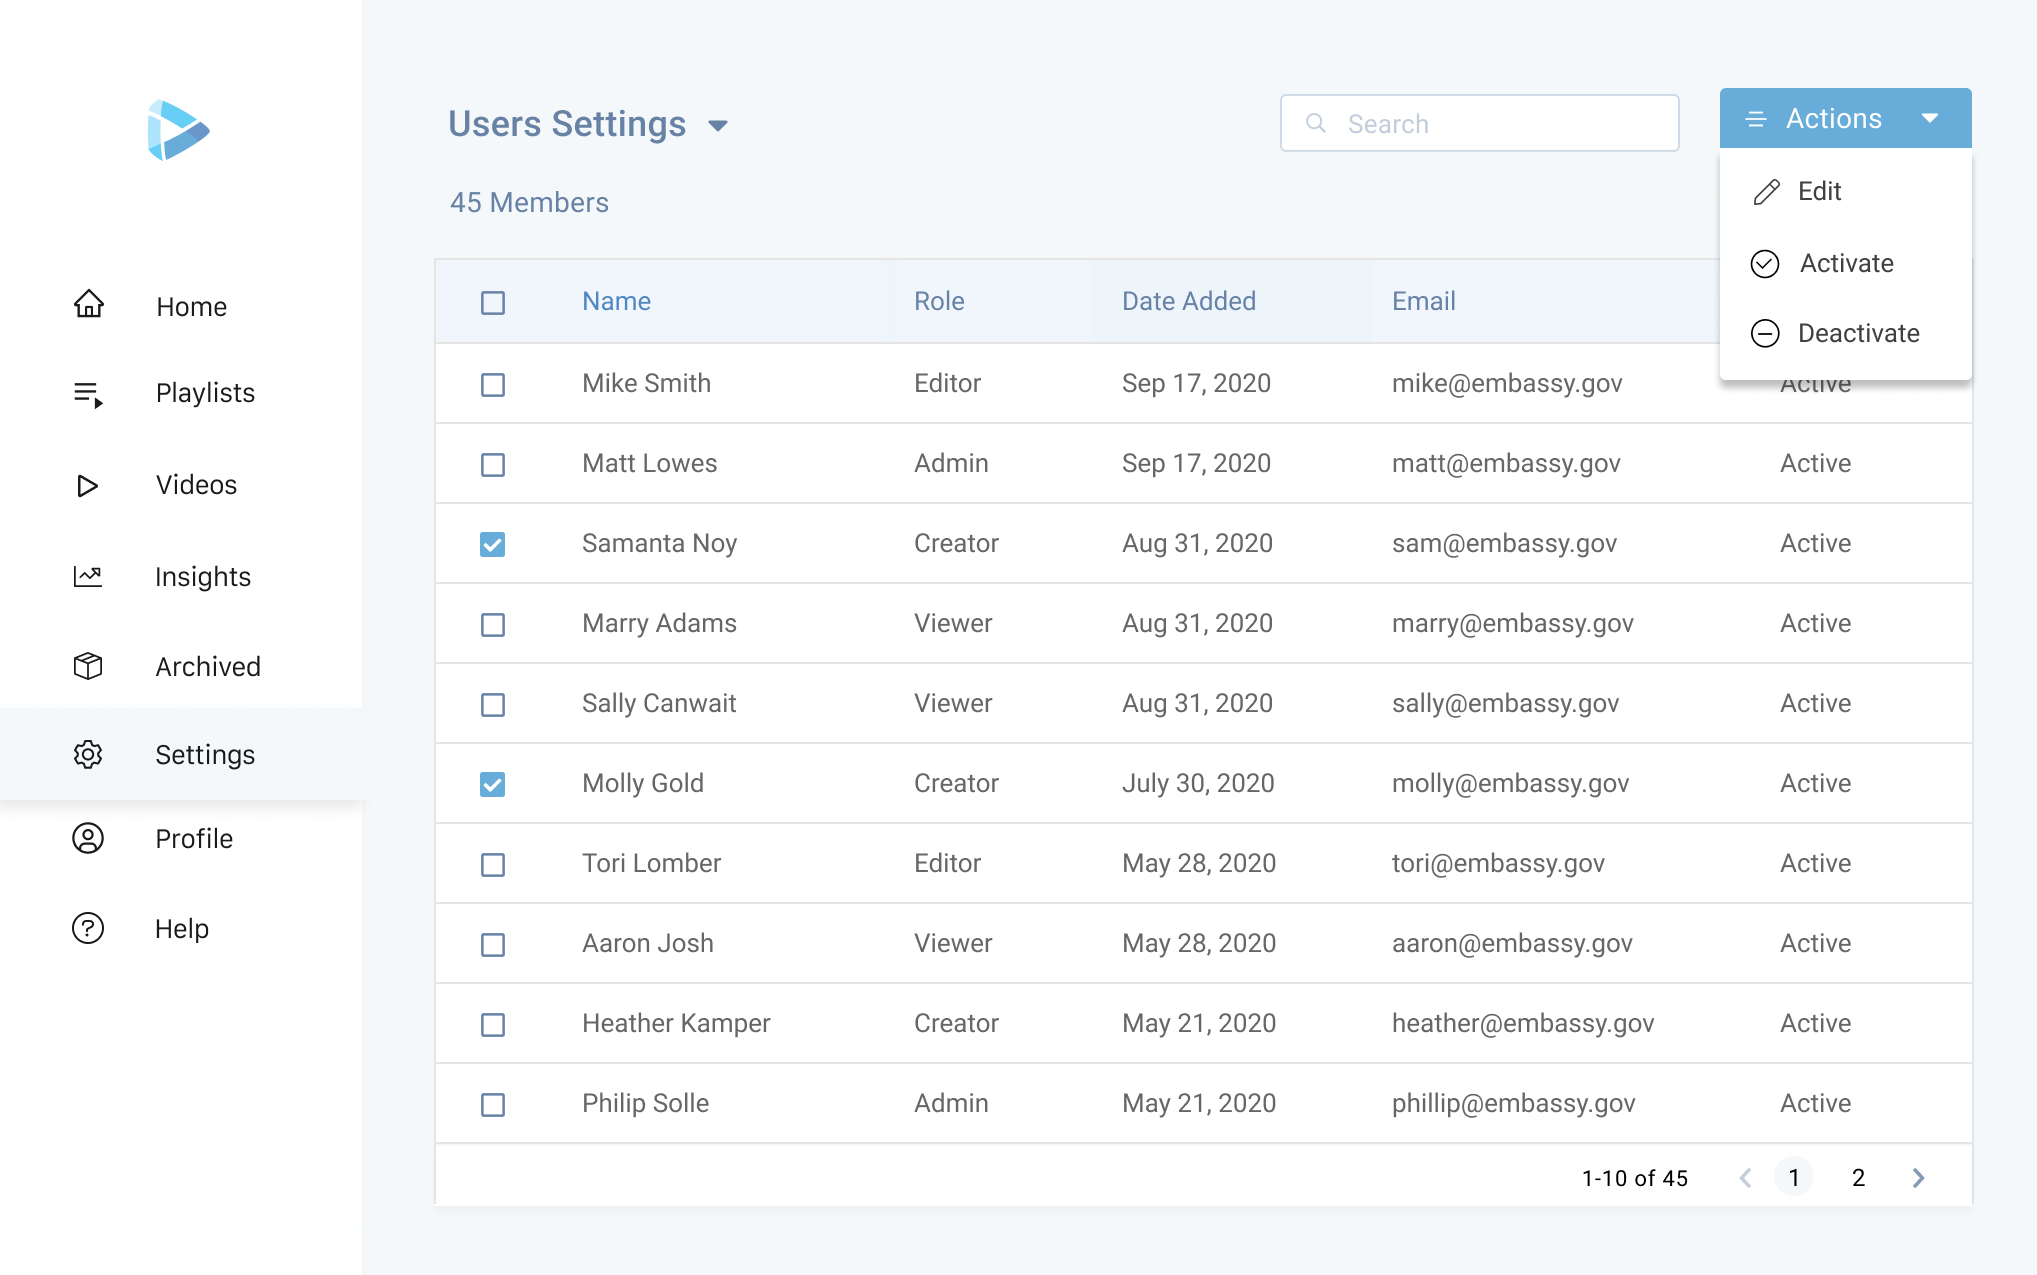
Task: Click the Home navigation icon
Action: (x=88, y=306)
